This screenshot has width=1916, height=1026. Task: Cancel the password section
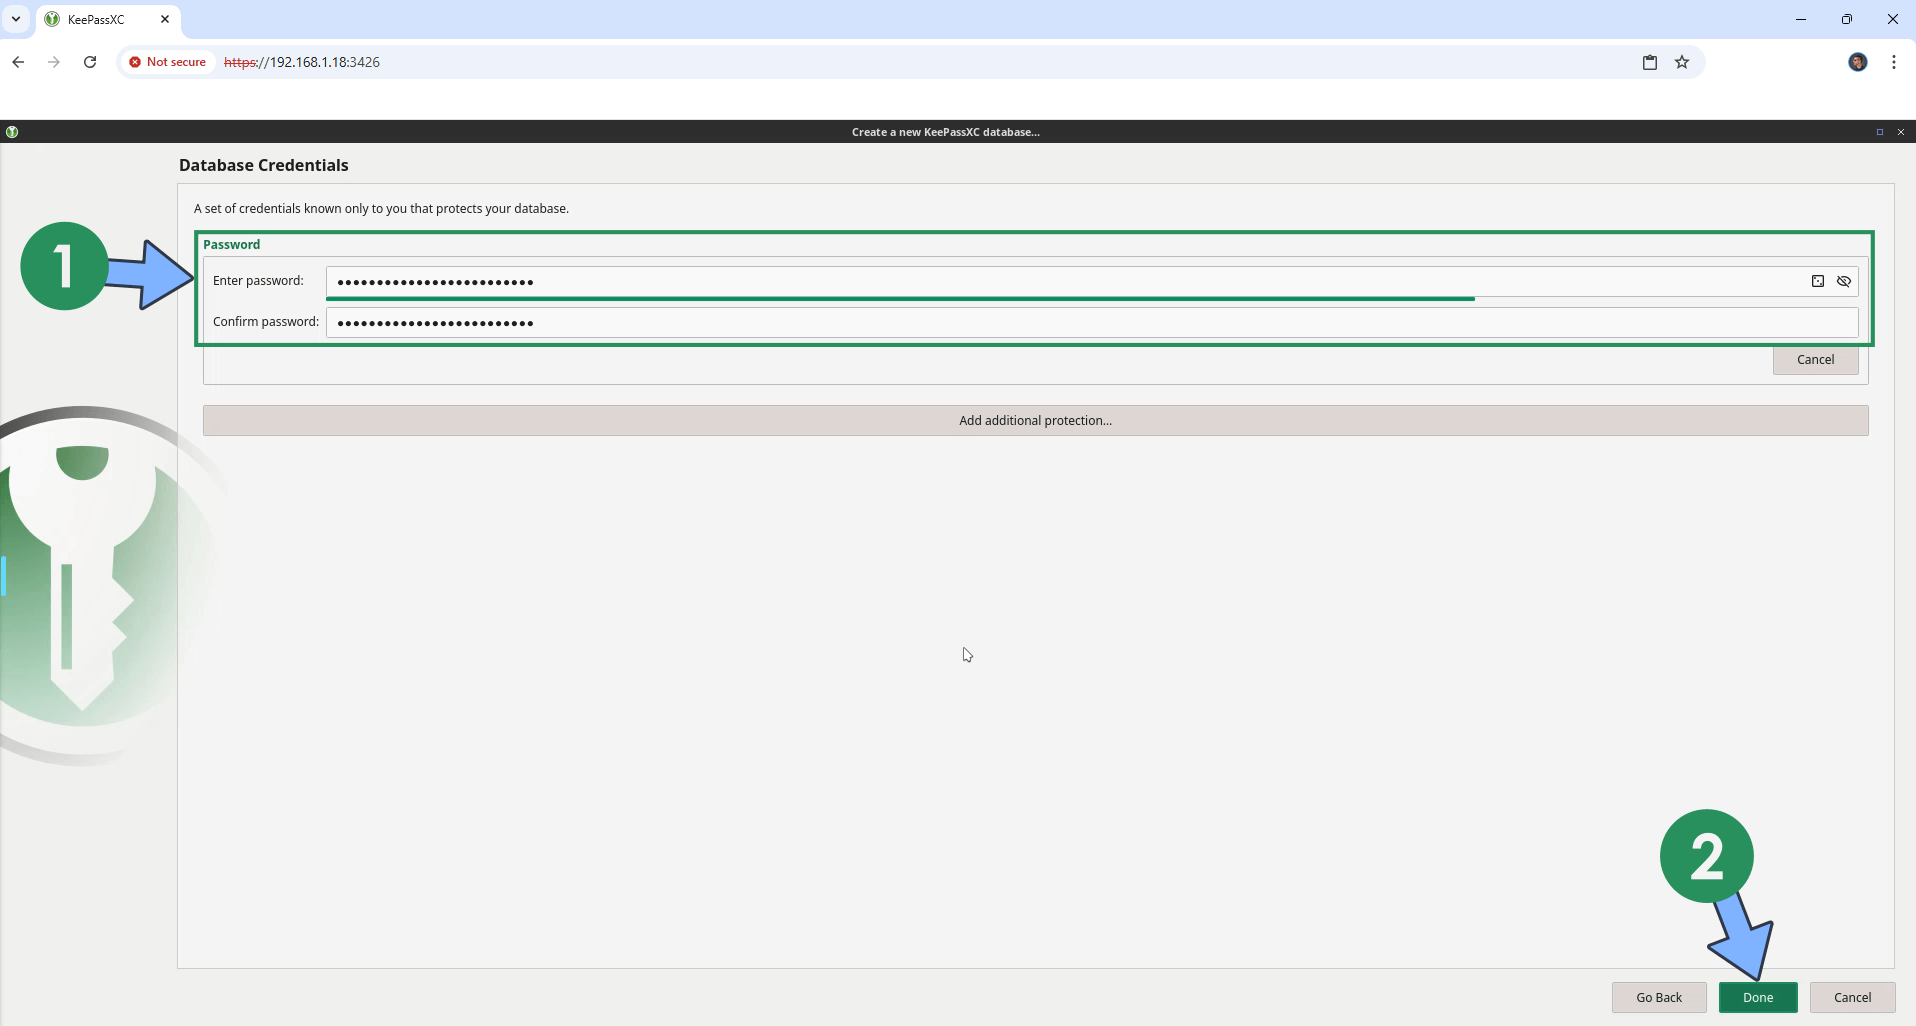point(1815,360)
